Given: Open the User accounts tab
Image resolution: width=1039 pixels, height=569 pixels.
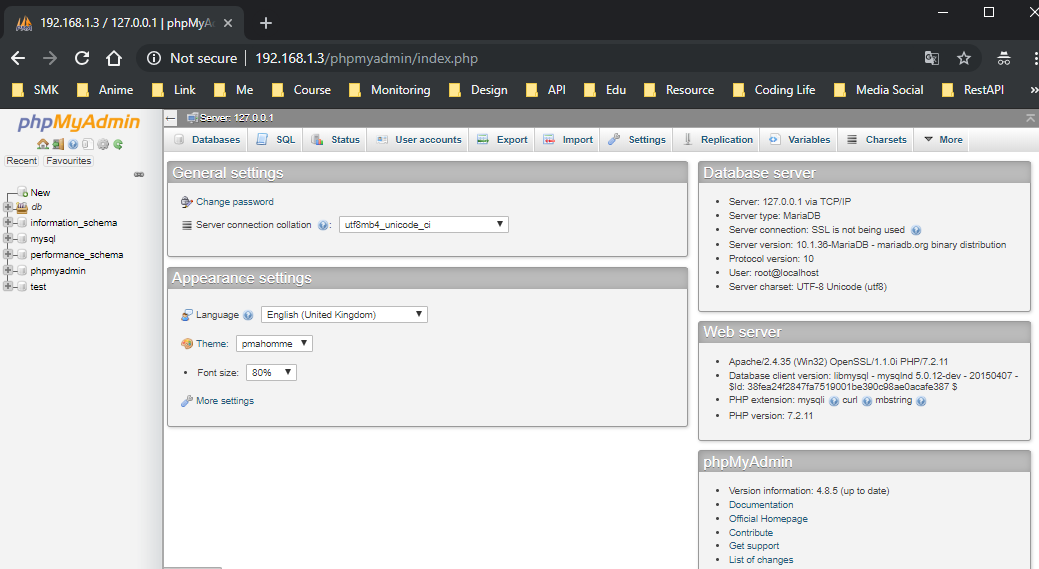Looking at the screenshot, I should 419,140.
